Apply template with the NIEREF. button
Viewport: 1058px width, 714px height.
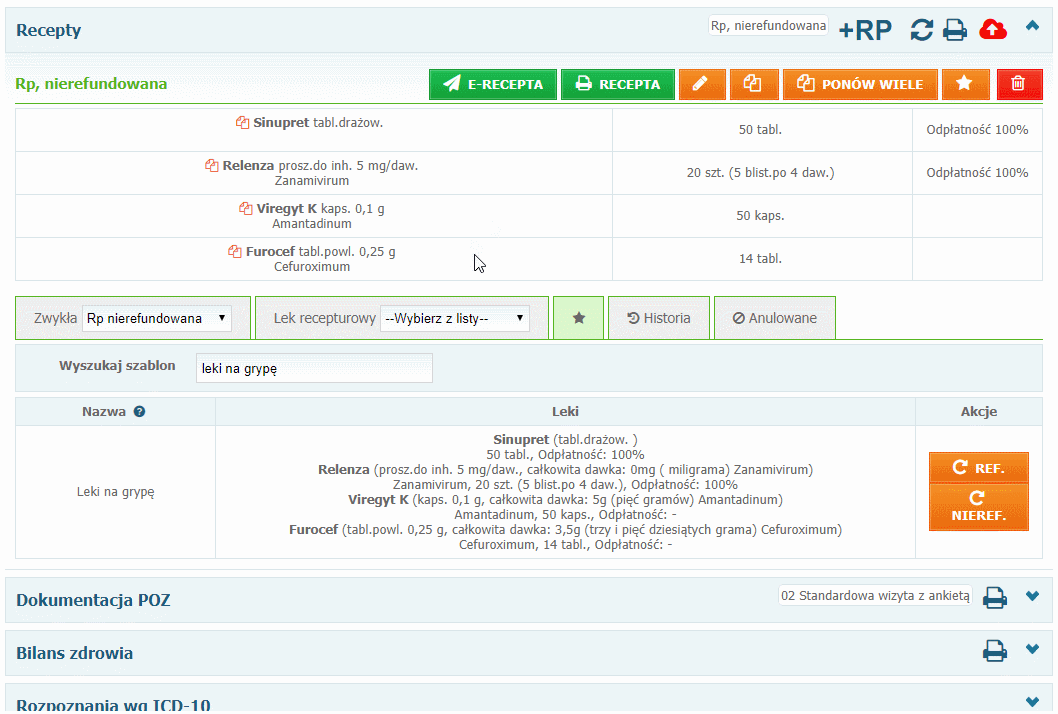[x=978, y=507]
